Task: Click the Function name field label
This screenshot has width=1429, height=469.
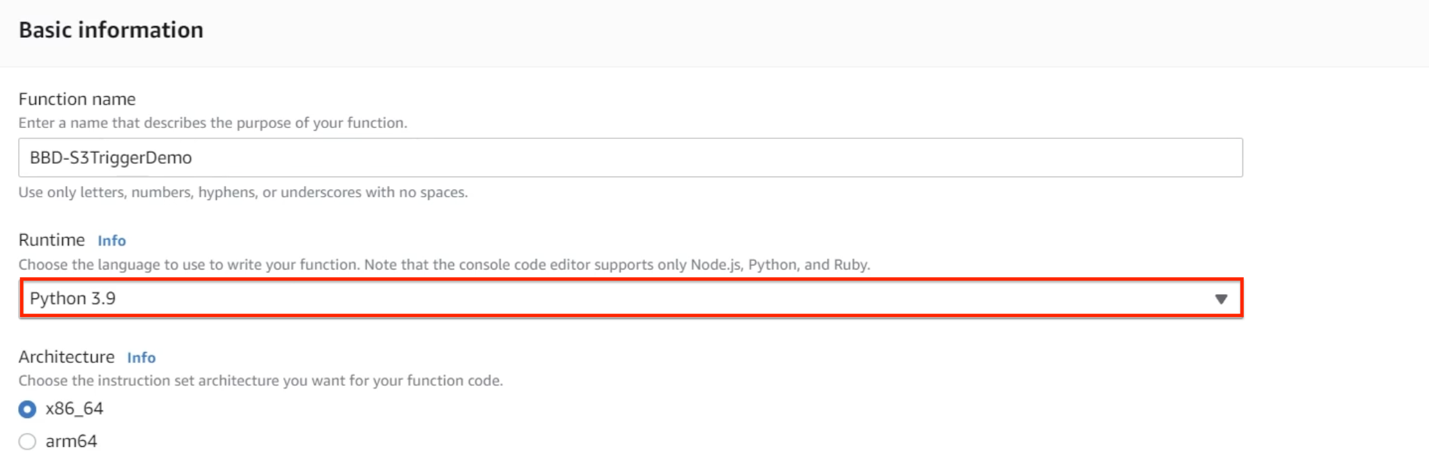Action: (x=77, y=99)
